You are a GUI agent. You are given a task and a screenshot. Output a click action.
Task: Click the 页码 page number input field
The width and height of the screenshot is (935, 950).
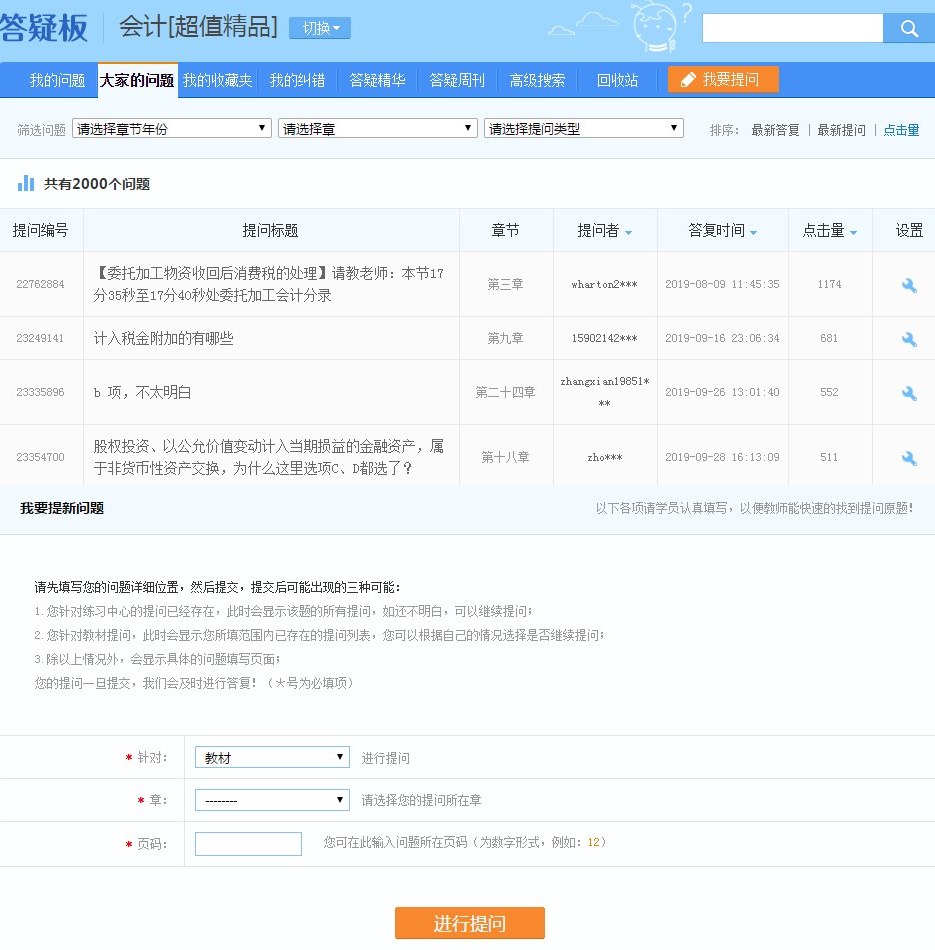point(248,843)
